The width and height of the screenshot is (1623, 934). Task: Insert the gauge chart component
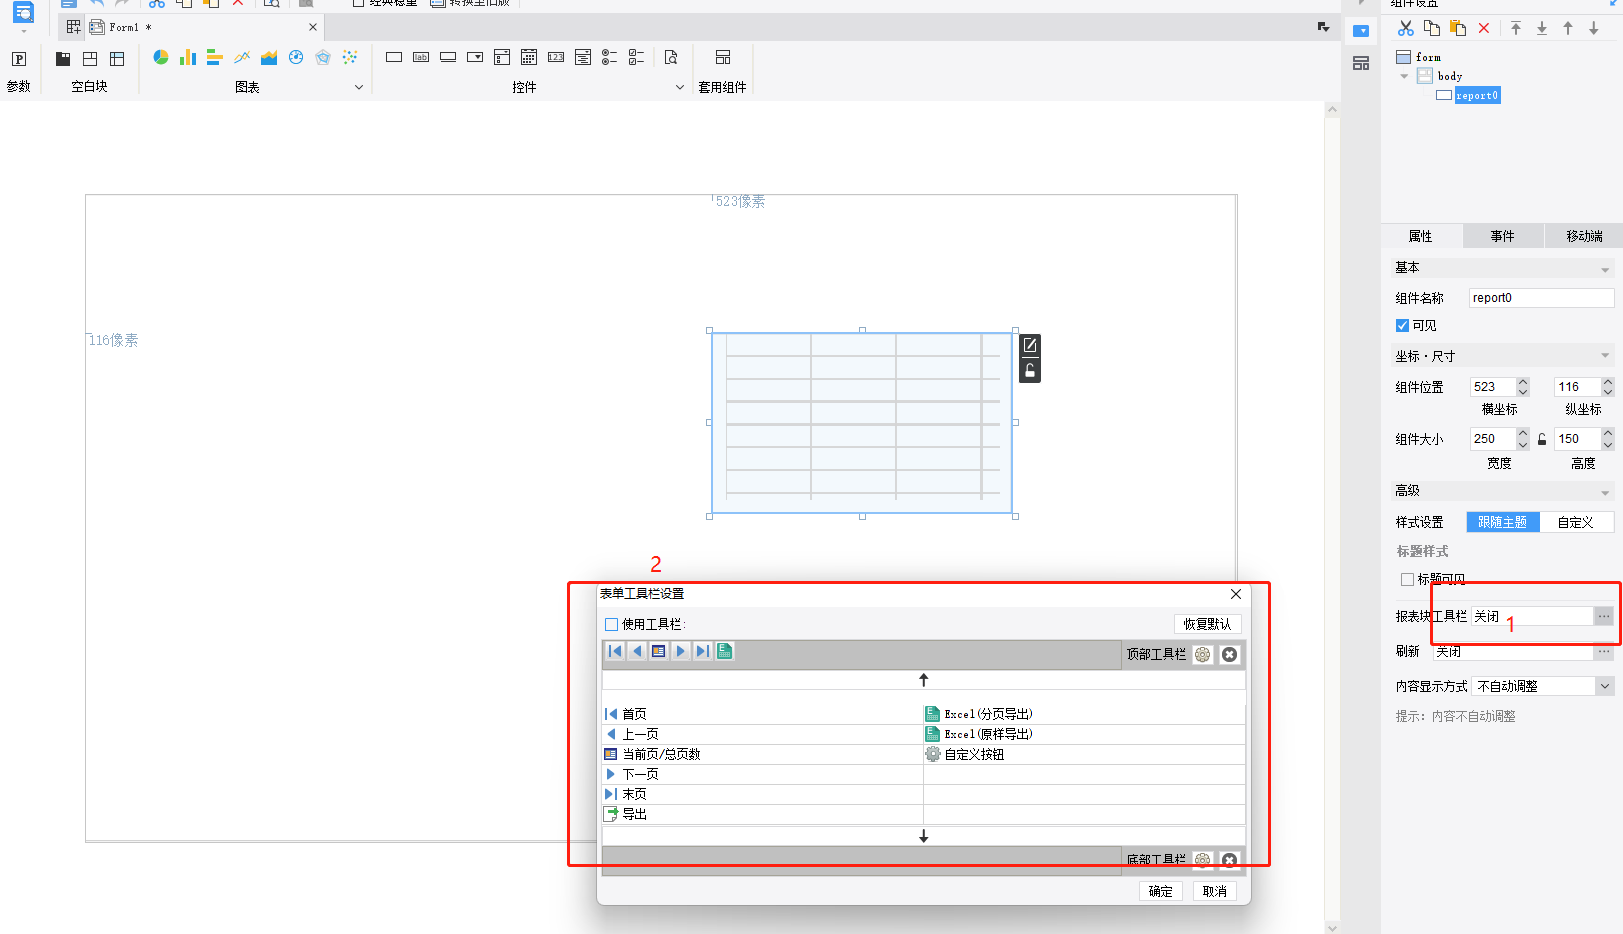pyautogui.click(x=296, y=57)
